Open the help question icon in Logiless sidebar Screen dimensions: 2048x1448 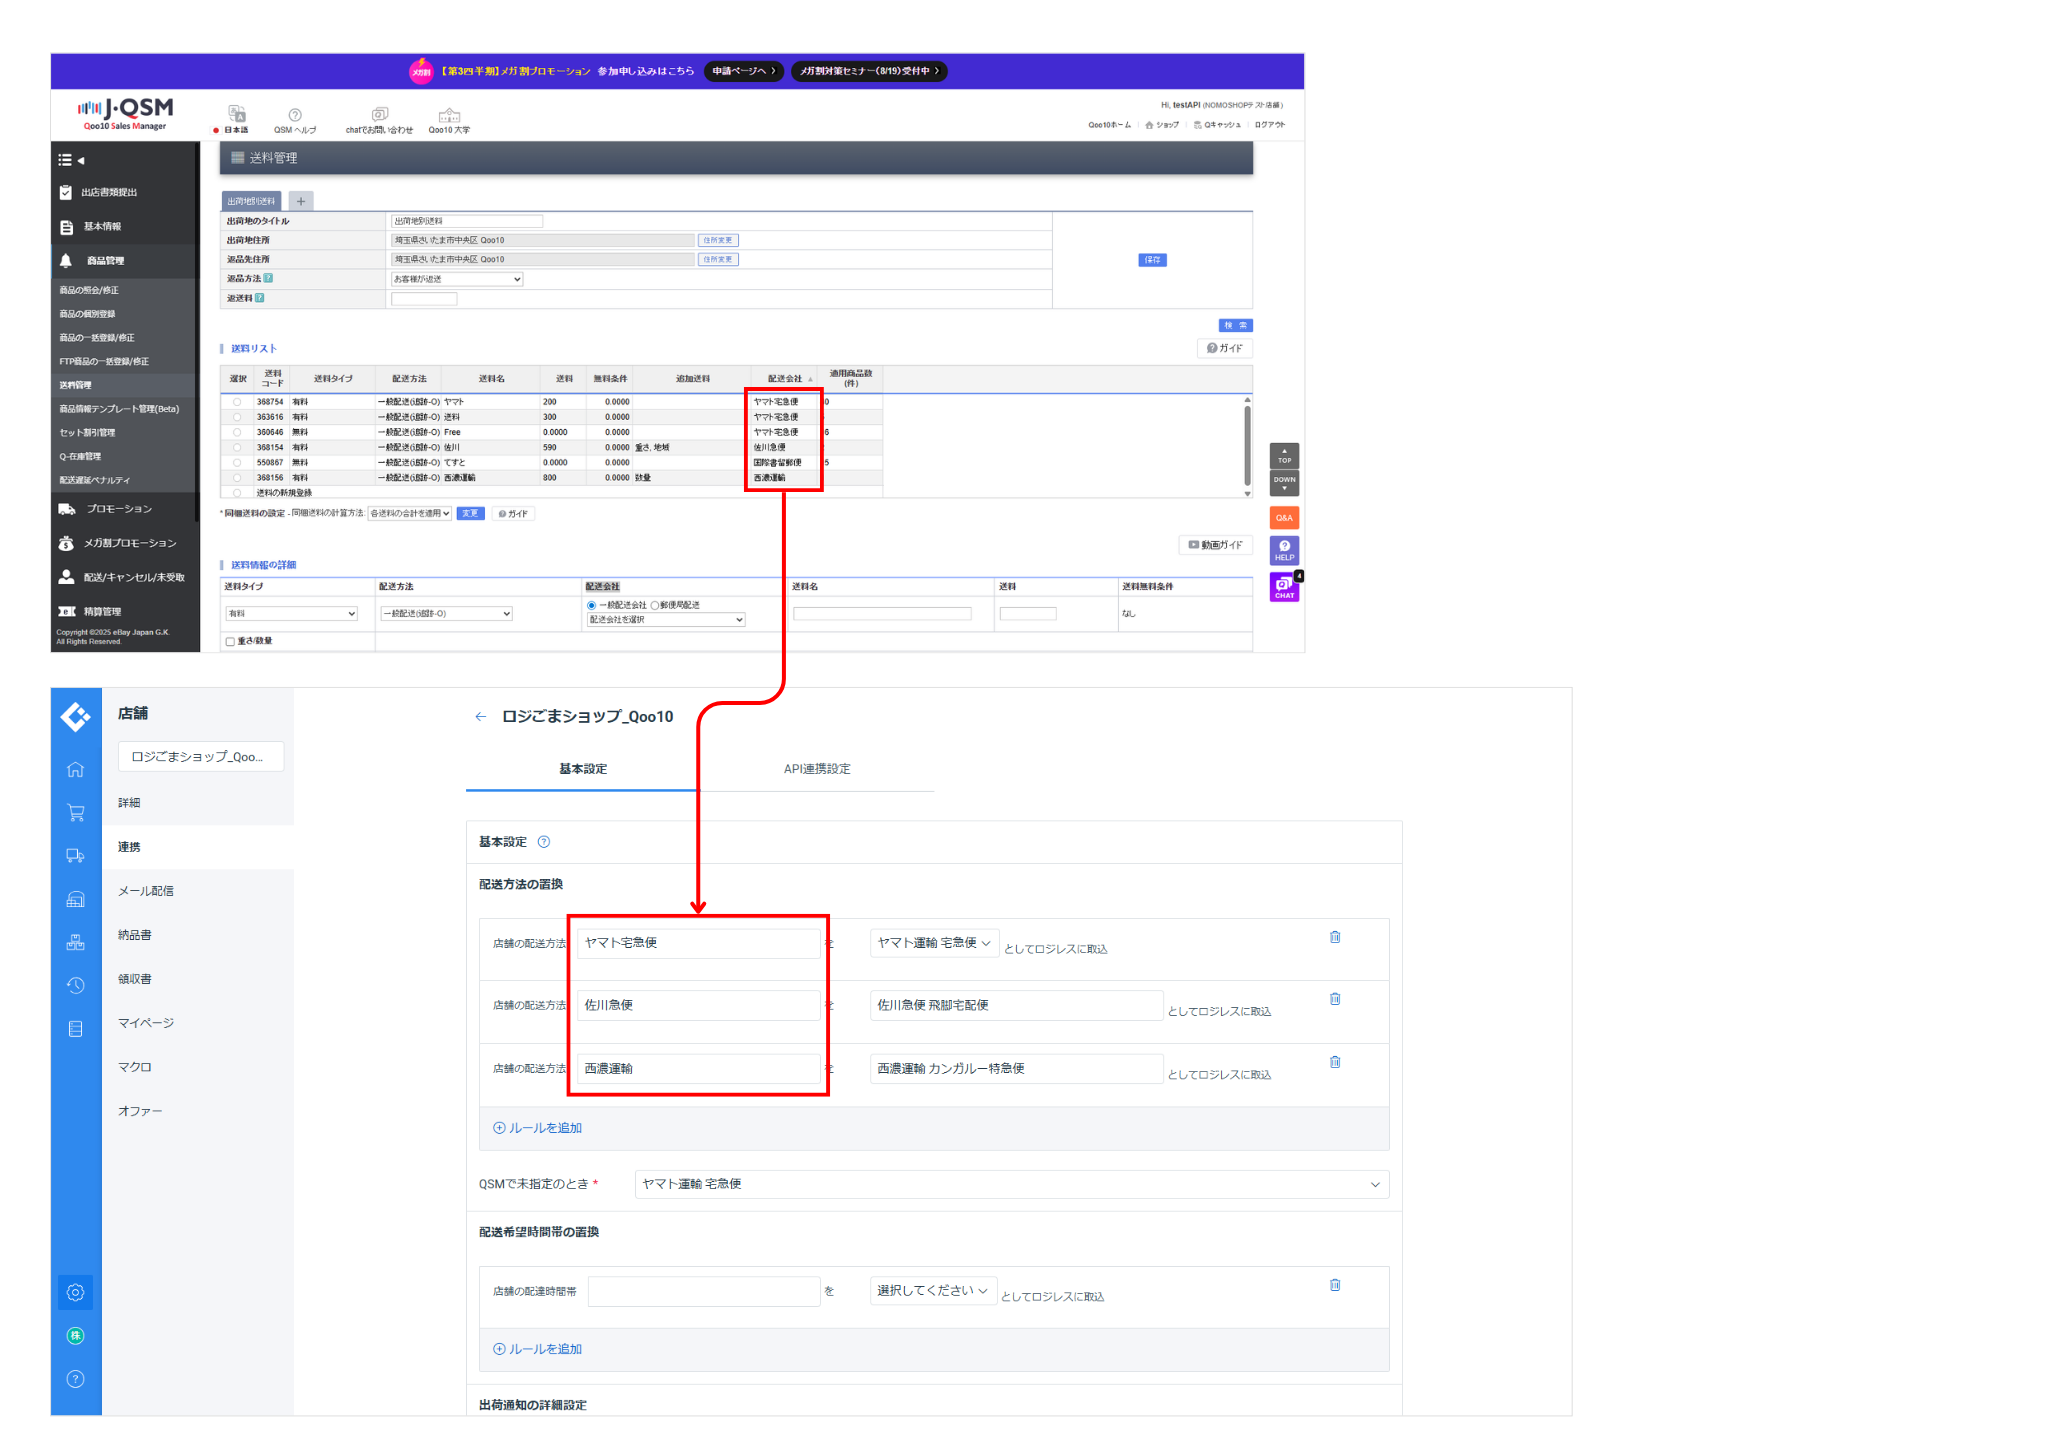[x=76, y=1379]
